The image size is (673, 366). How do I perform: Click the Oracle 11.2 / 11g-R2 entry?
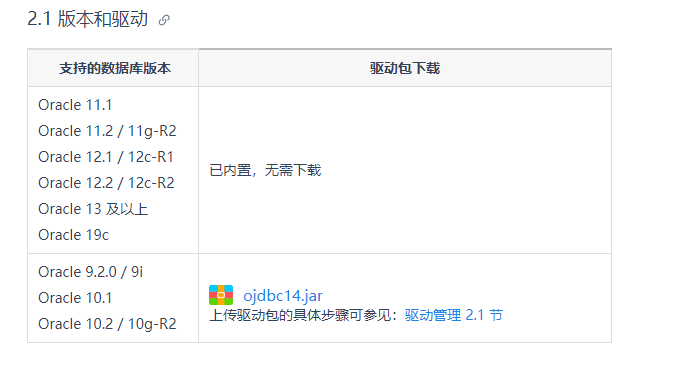pos(107,131)
